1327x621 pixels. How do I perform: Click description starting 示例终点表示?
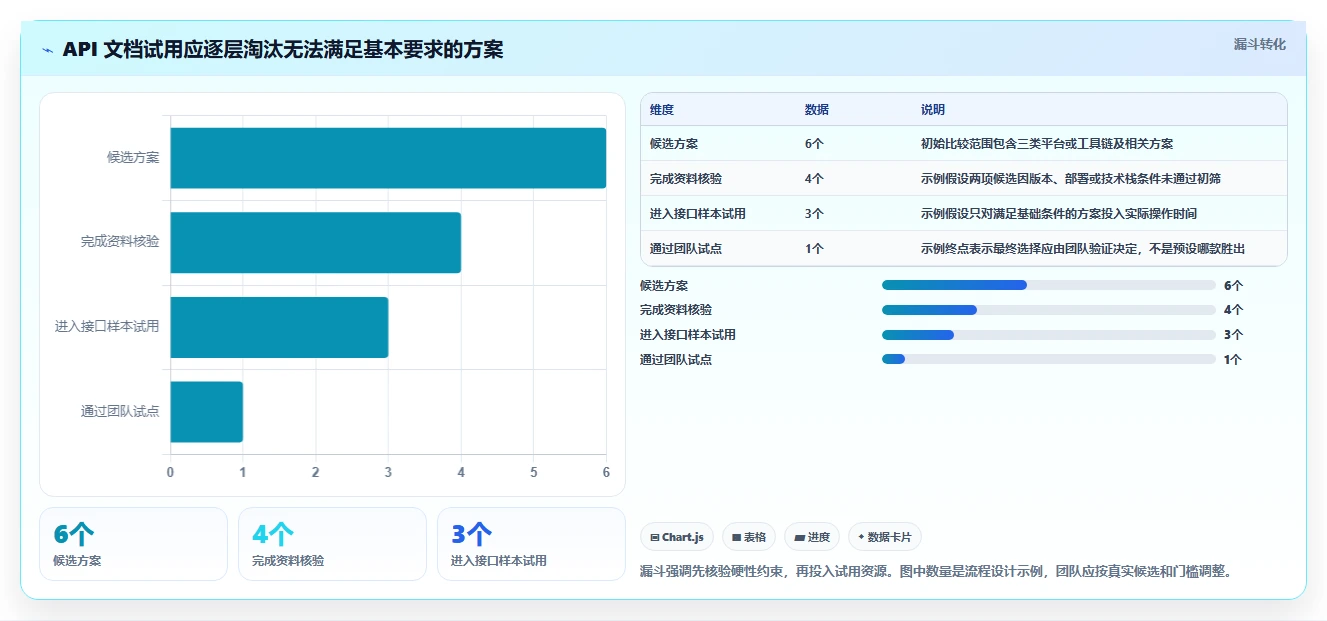point(1084,249)
